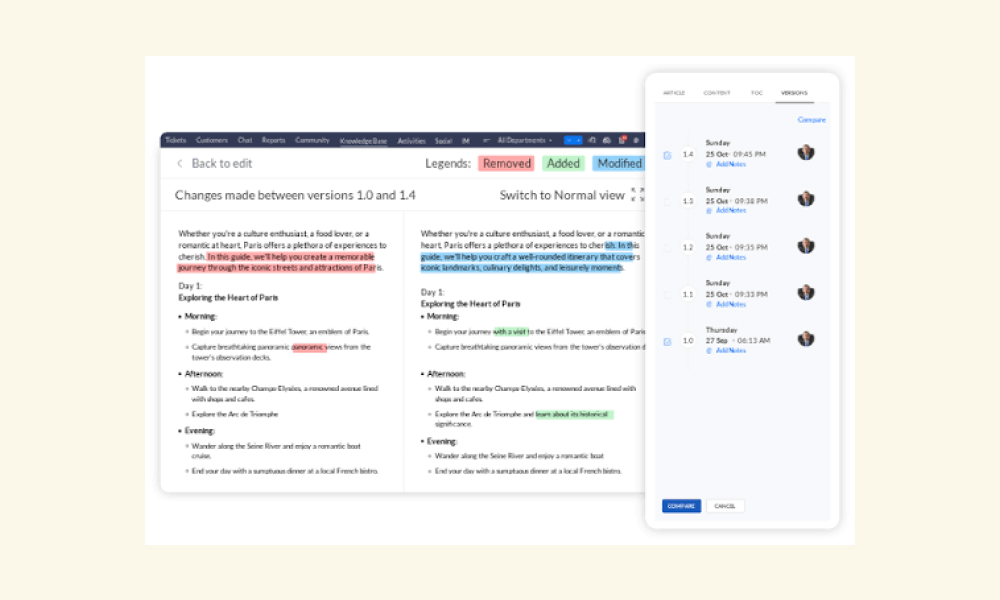Screen dimensions: 1000x600
Task: Click Add Notes for version 1.1
Action: pyautogui.click(x=730, y=305)
